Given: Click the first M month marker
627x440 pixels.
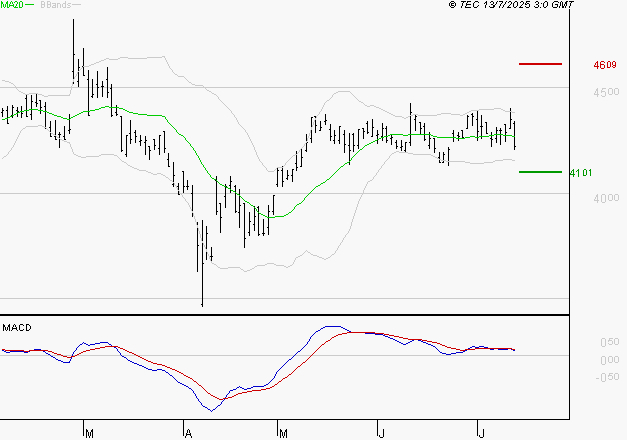Looking at the screenshot, I should click(90, 434).
